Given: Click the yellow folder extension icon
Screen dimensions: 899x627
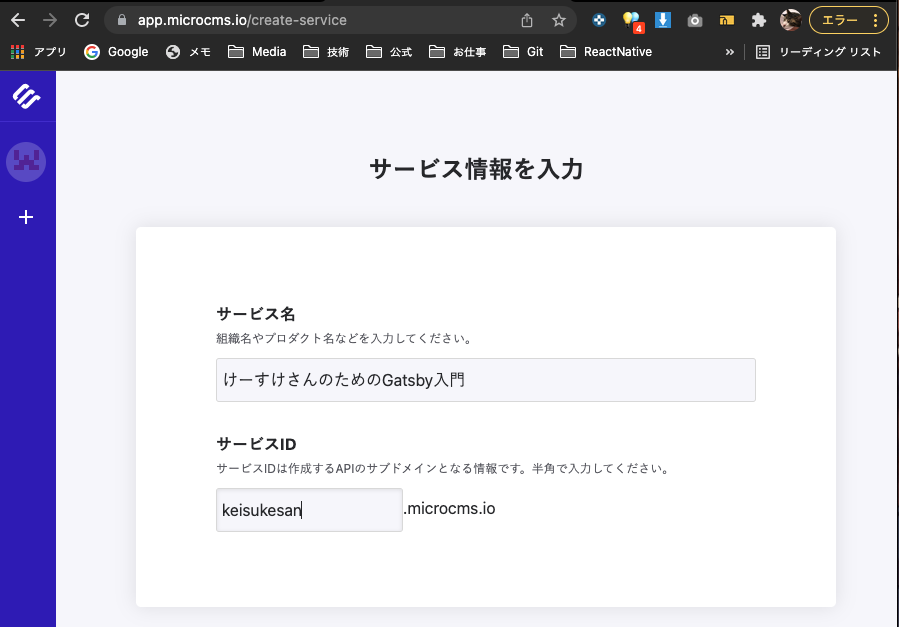Looking at the screenshot, I should [x=727, y=21].
